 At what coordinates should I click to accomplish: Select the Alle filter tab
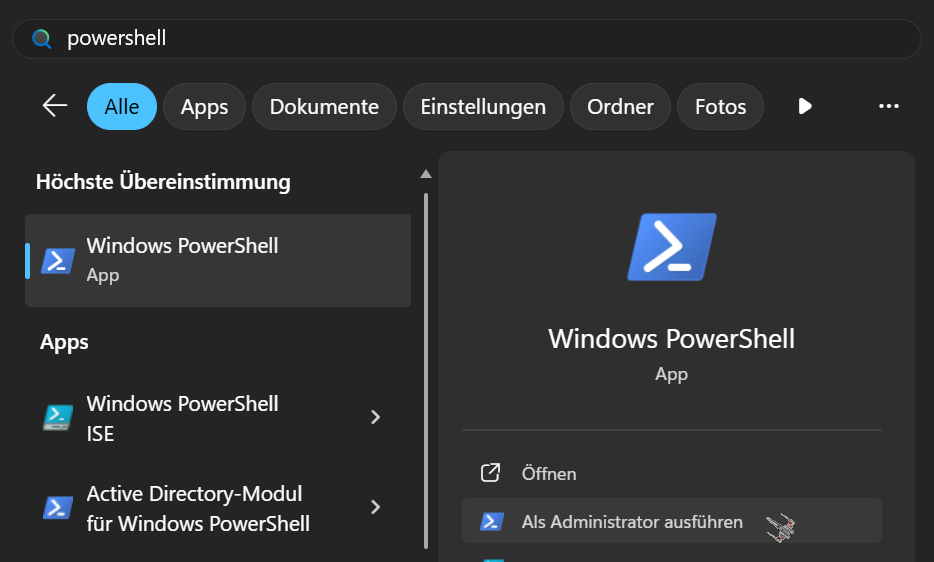[x=122, y=107]
